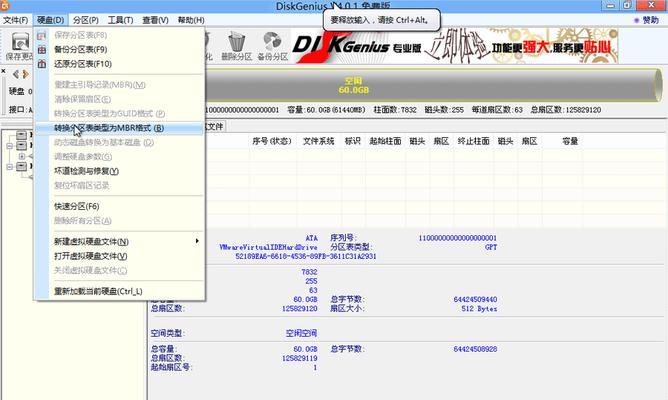The image size is (668, 400).
Task: Click the 空闲空间 space type value
Action: 301,333
